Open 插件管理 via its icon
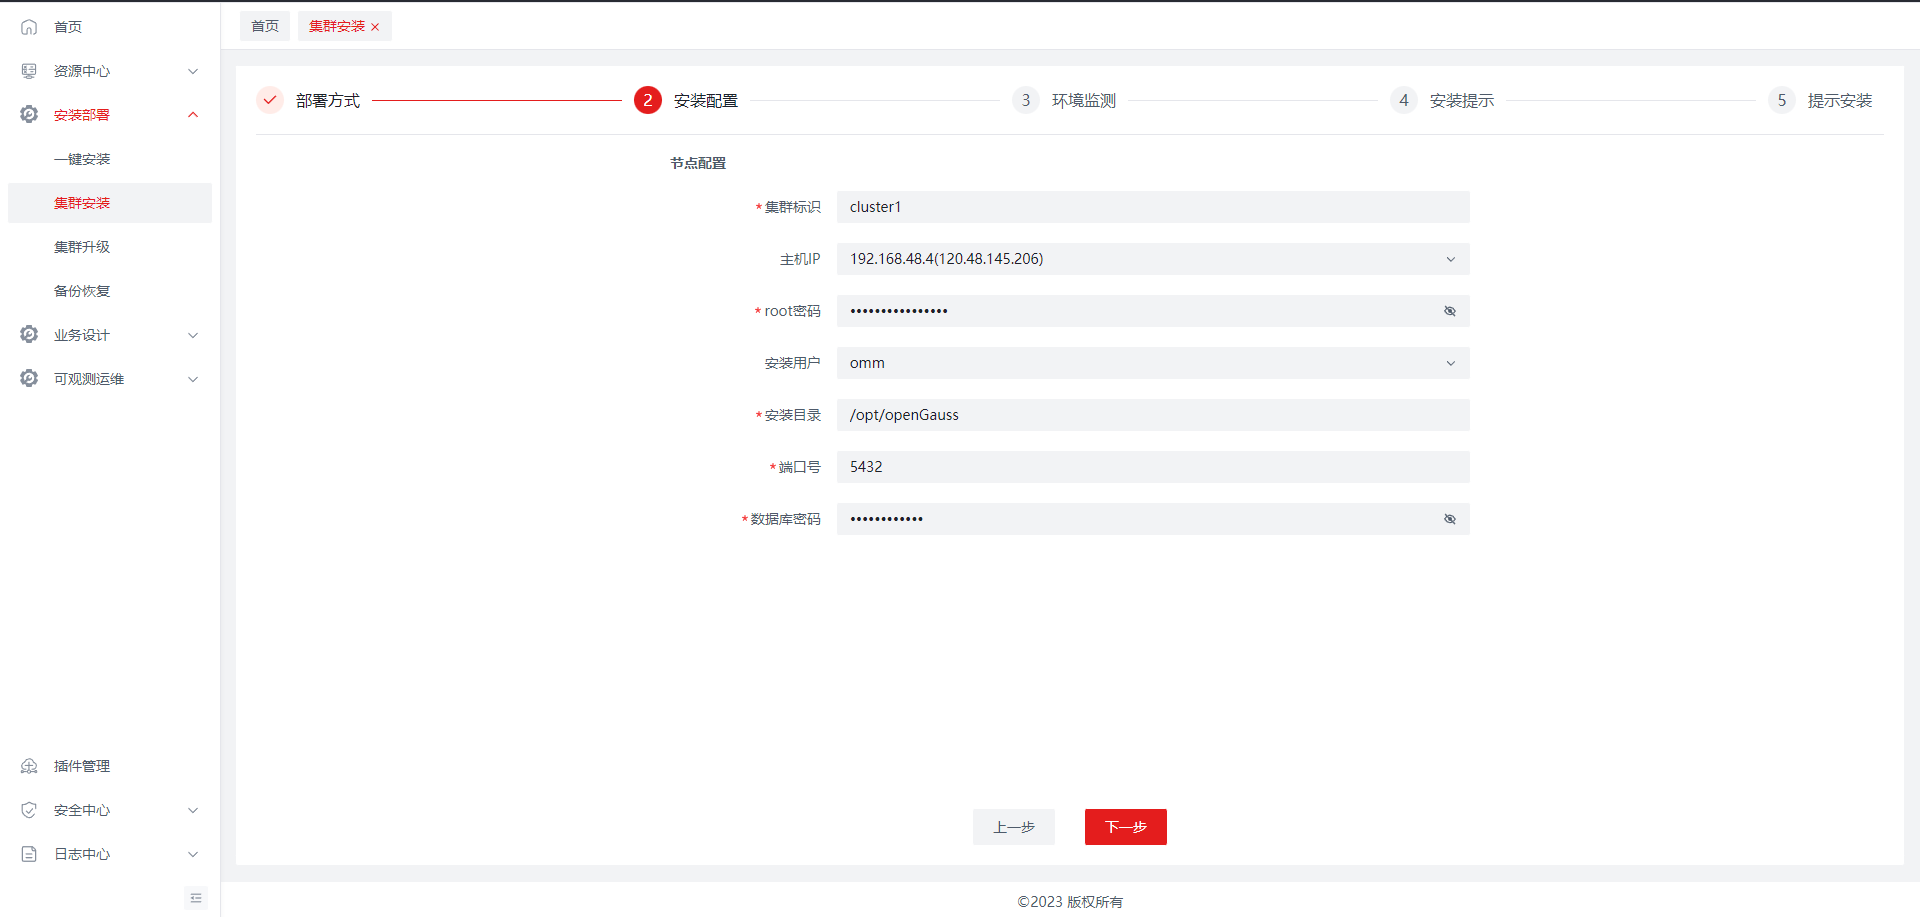 [x=29, y=766]
